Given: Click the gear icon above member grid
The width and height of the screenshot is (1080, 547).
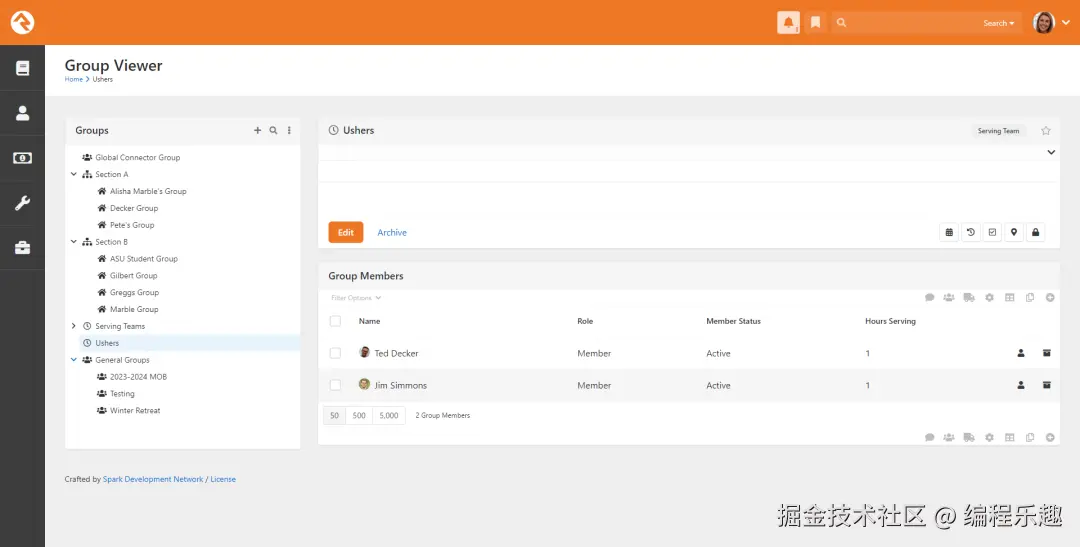Looking at the screenshot, I should (x=989, y=298).
